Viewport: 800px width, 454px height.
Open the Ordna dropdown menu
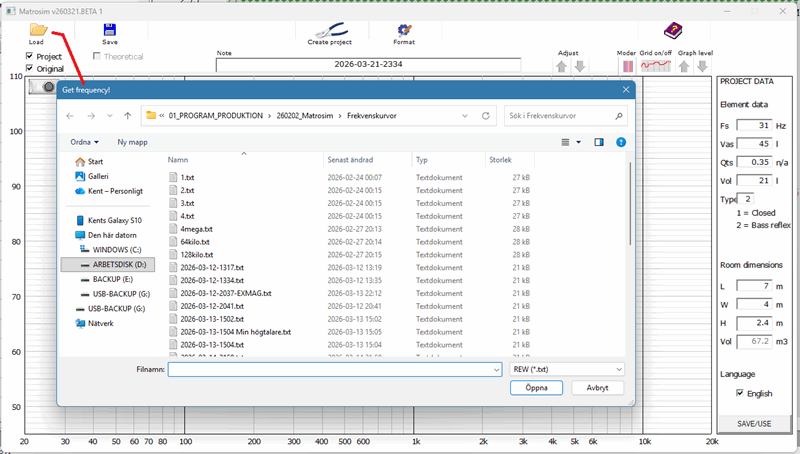85,142
